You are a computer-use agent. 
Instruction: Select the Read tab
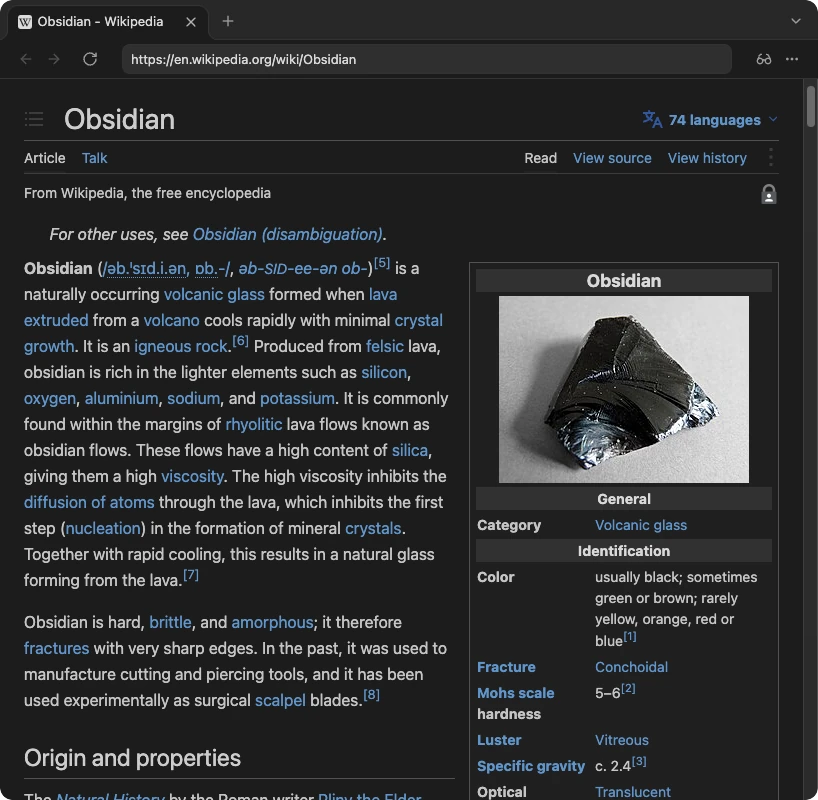click(x=540, y=158)
